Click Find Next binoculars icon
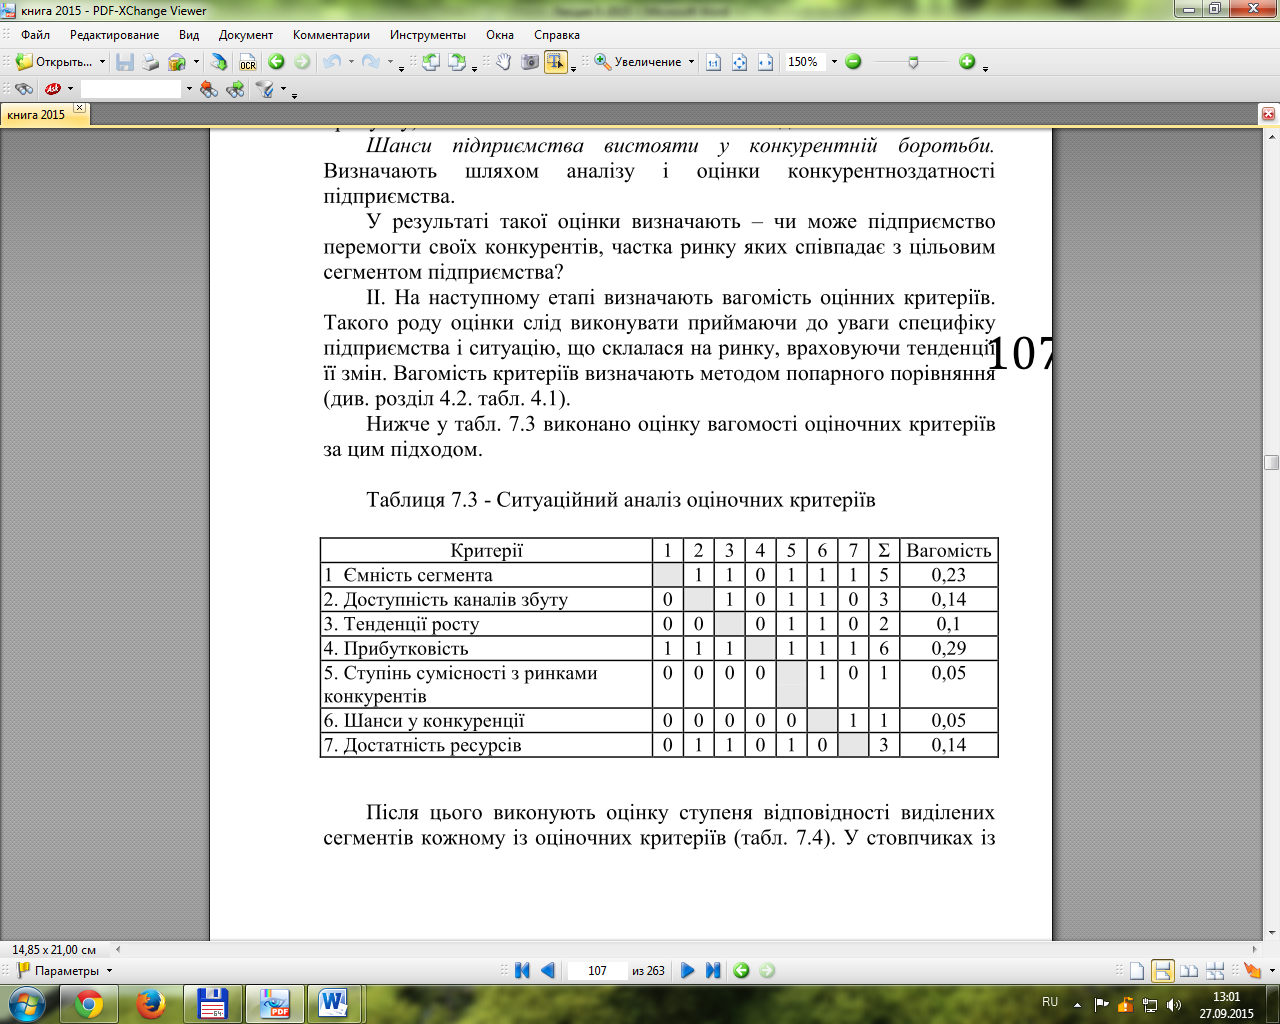 pos(235,89)
